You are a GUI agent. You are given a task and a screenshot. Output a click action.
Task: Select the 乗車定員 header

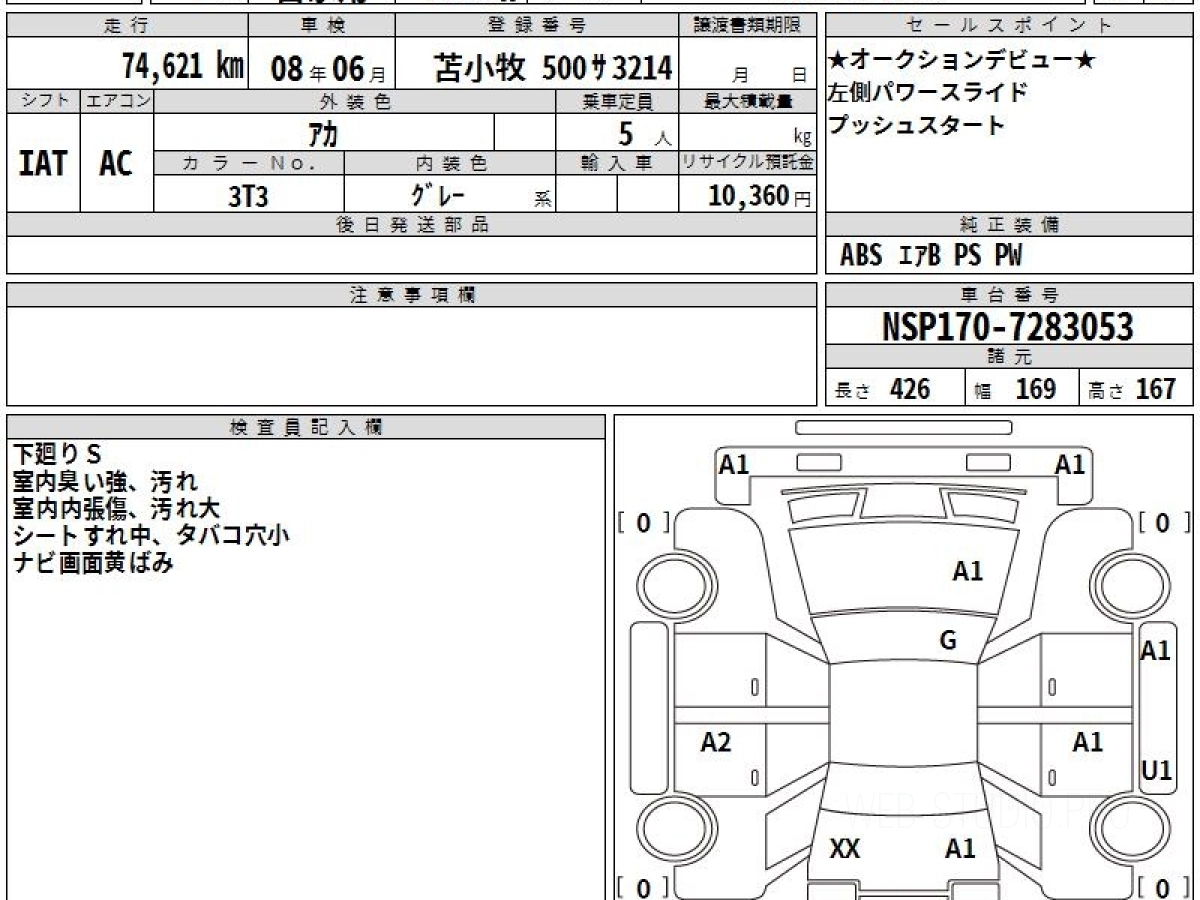tap(617, 101)
